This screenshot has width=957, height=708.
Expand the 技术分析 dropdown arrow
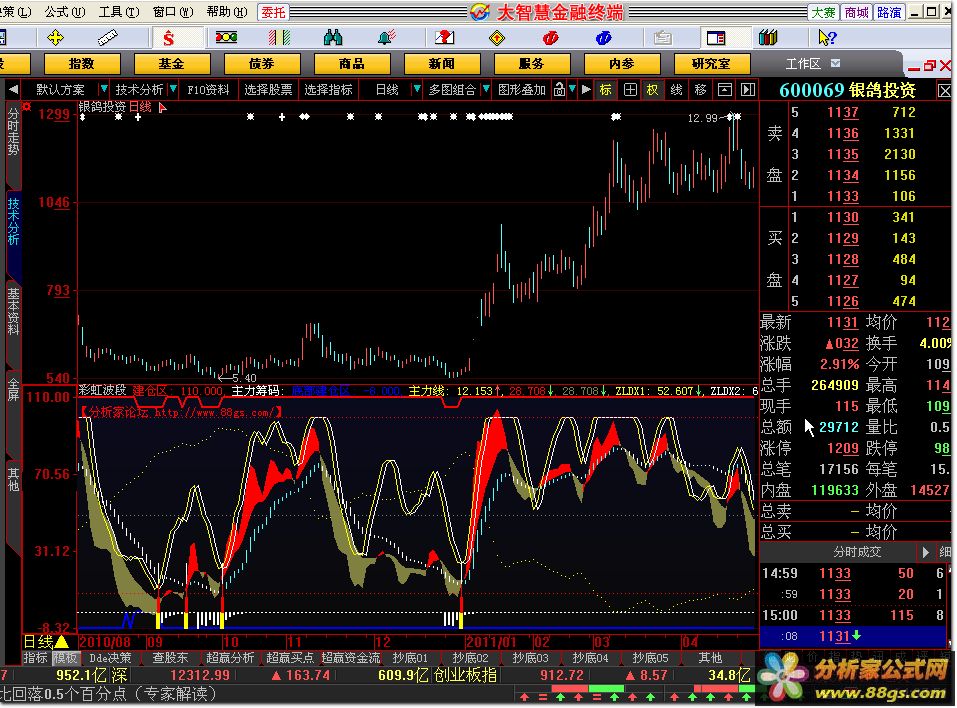(x=173, y=90)
